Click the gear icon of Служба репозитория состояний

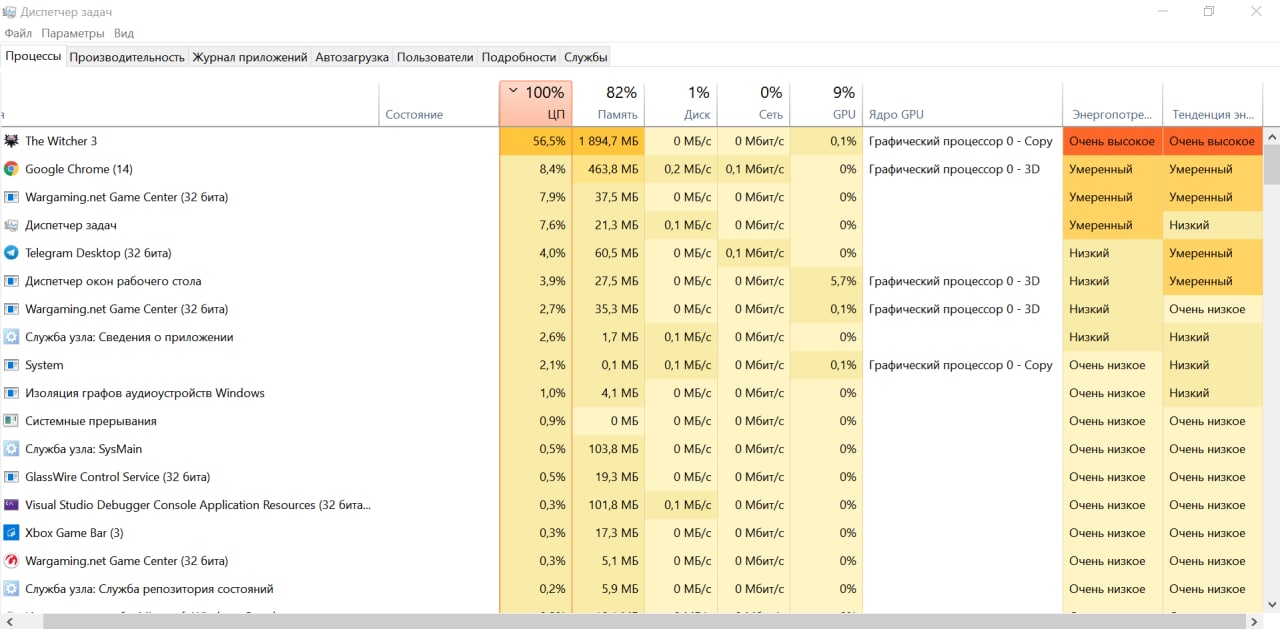[11, 589]
